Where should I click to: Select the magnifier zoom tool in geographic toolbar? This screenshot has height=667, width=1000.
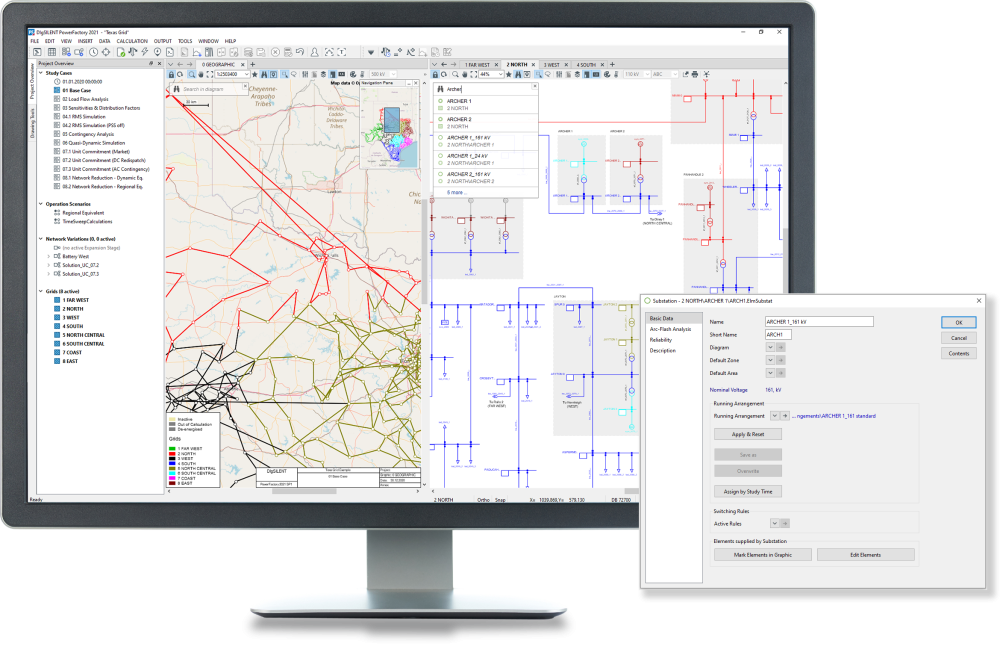coord(191,75)
